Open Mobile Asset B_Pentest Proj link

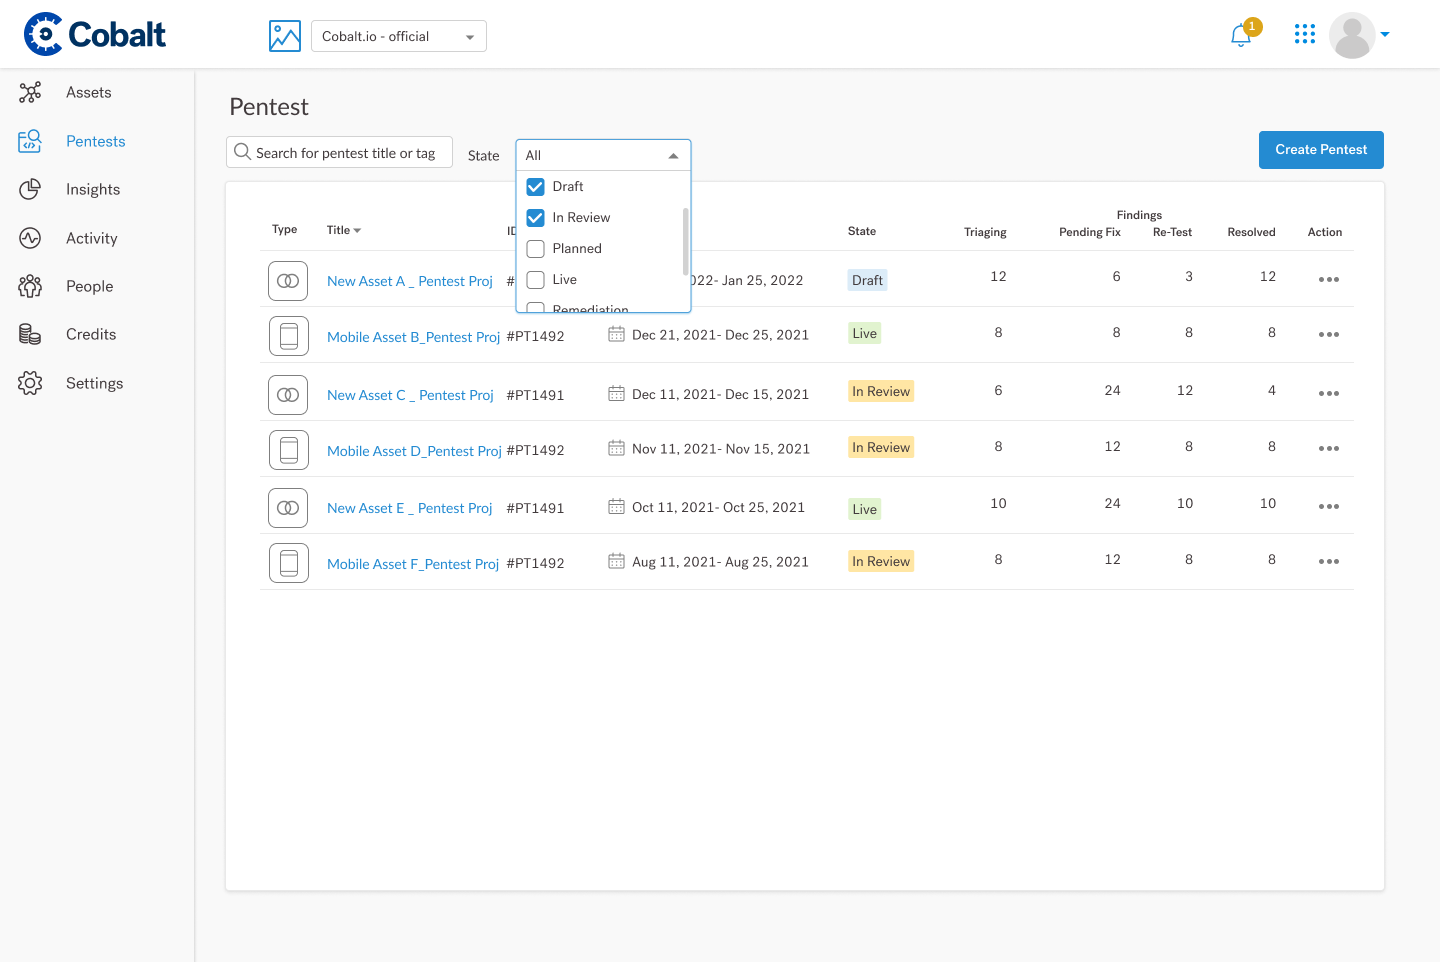point(414,337)
